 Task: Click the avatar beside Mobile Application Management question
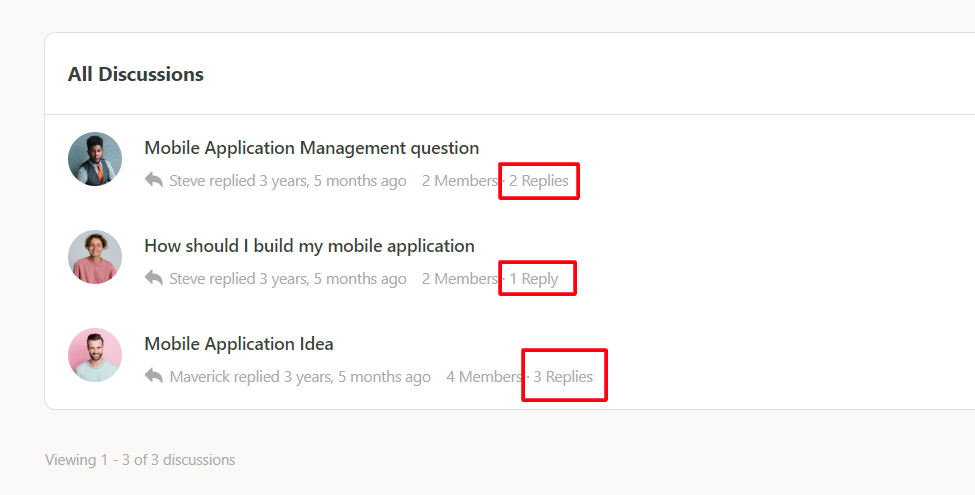point(95,159)
